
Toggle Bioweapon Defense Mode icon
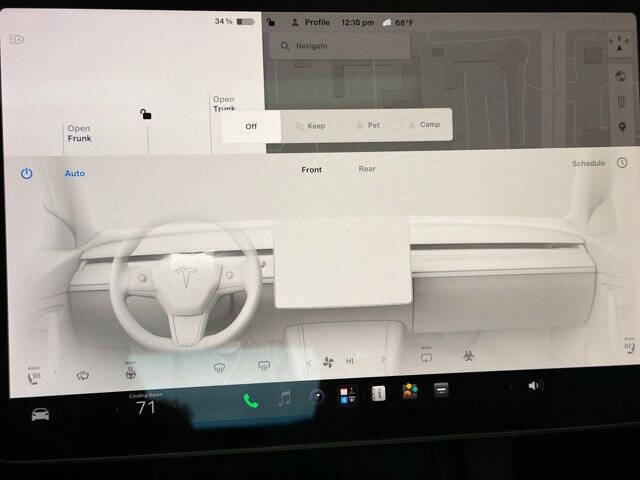coord(469,356)
